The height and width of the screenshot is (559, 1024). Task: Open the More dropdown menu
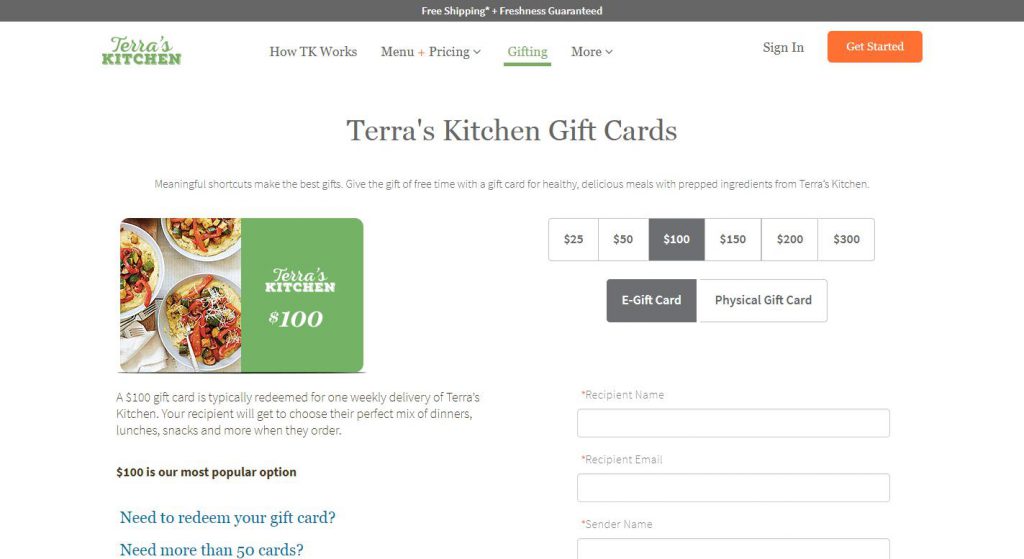point(592,52)
